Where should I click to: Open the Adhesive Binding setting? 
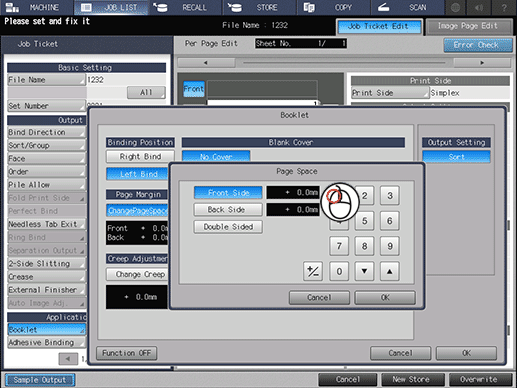pyautogui.click(x=46, y=343)
